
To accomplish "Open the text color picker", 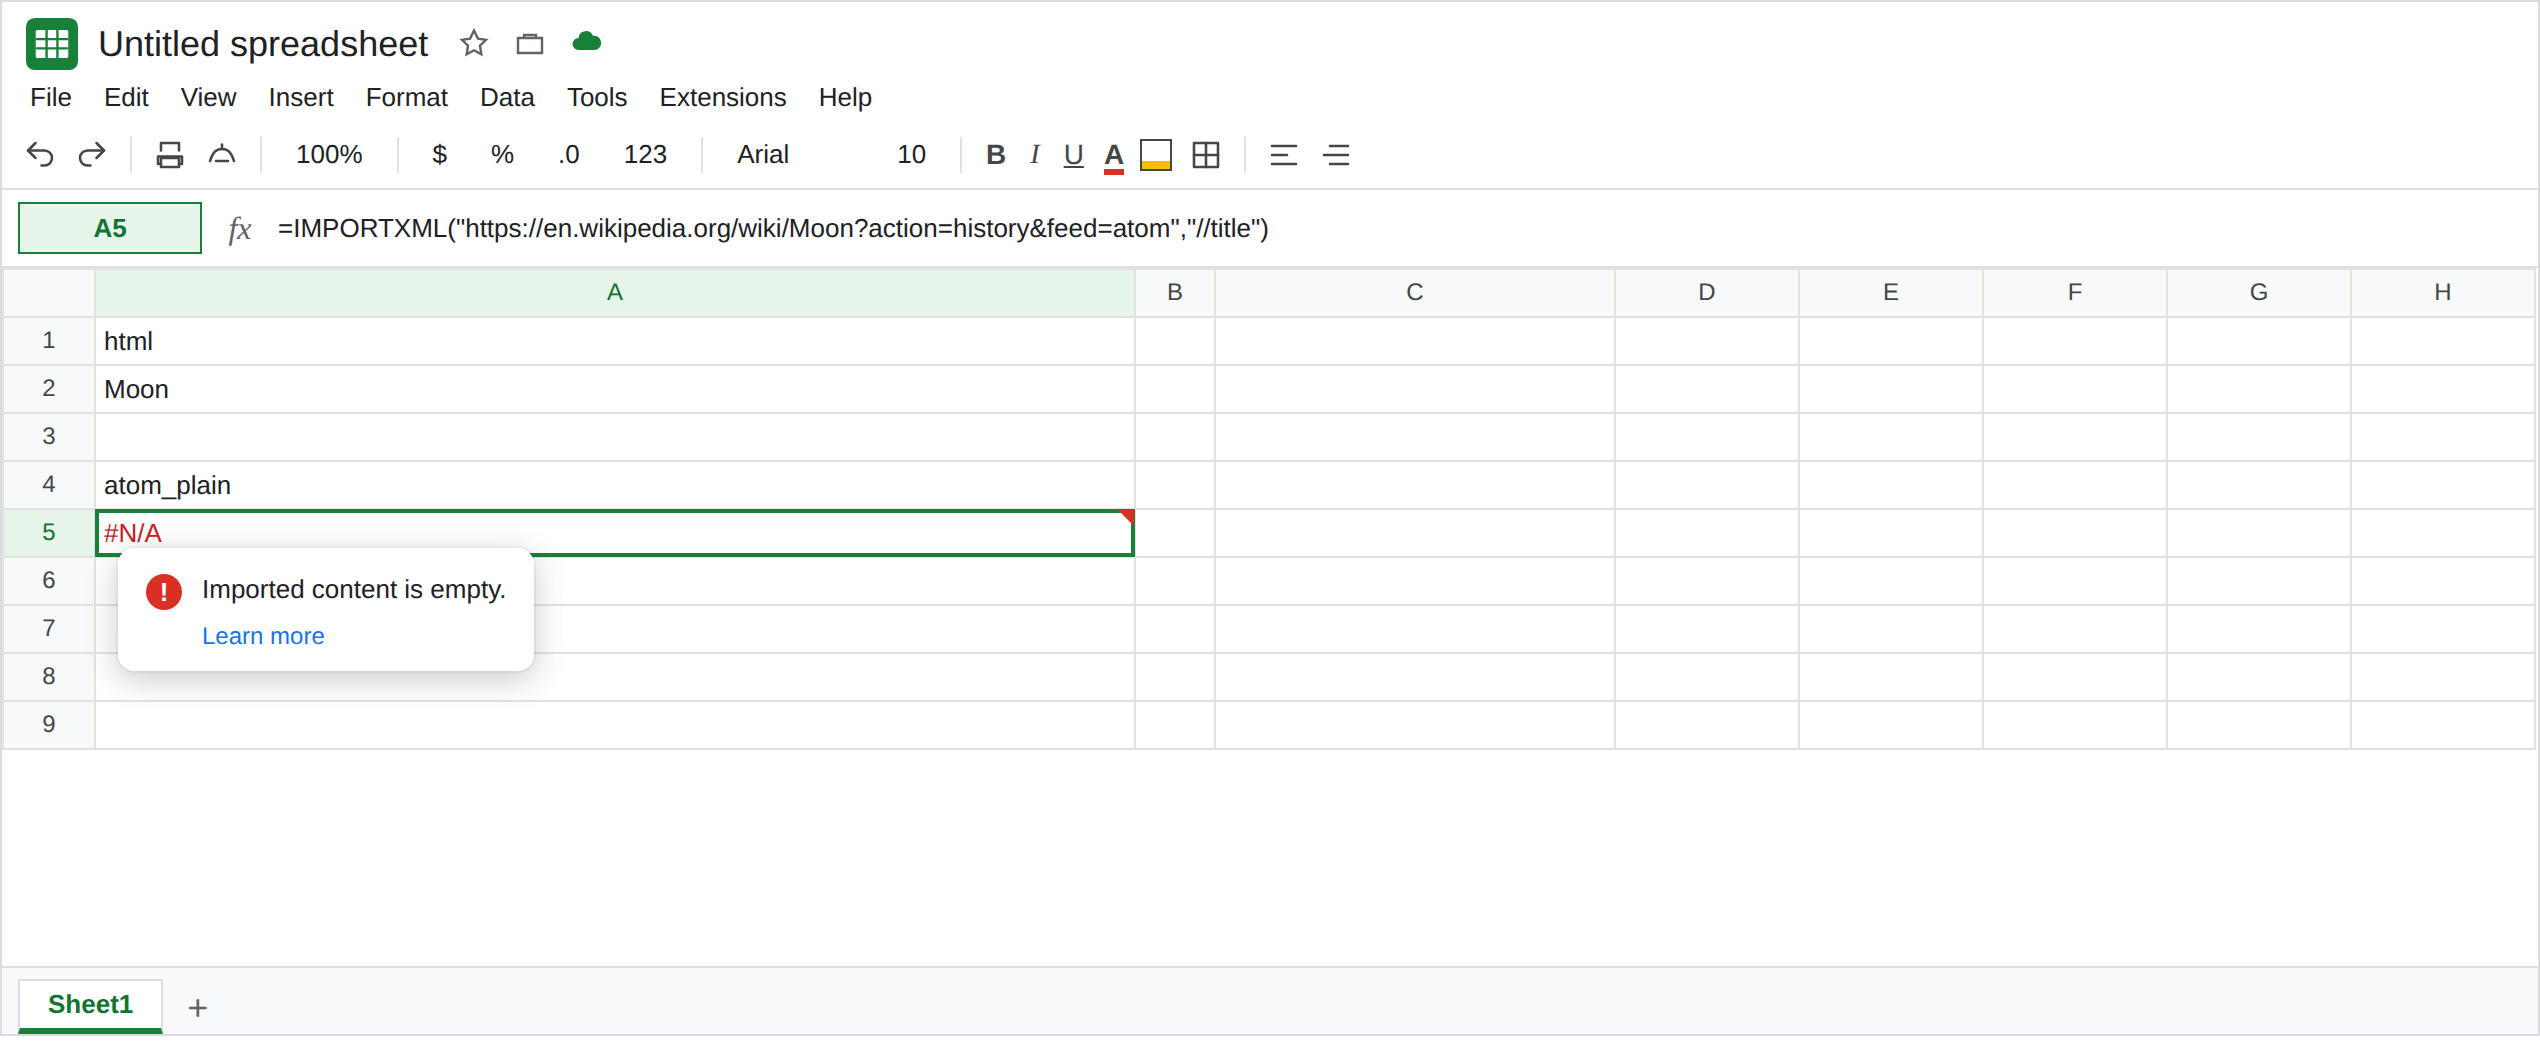I will coord(1114,156).
